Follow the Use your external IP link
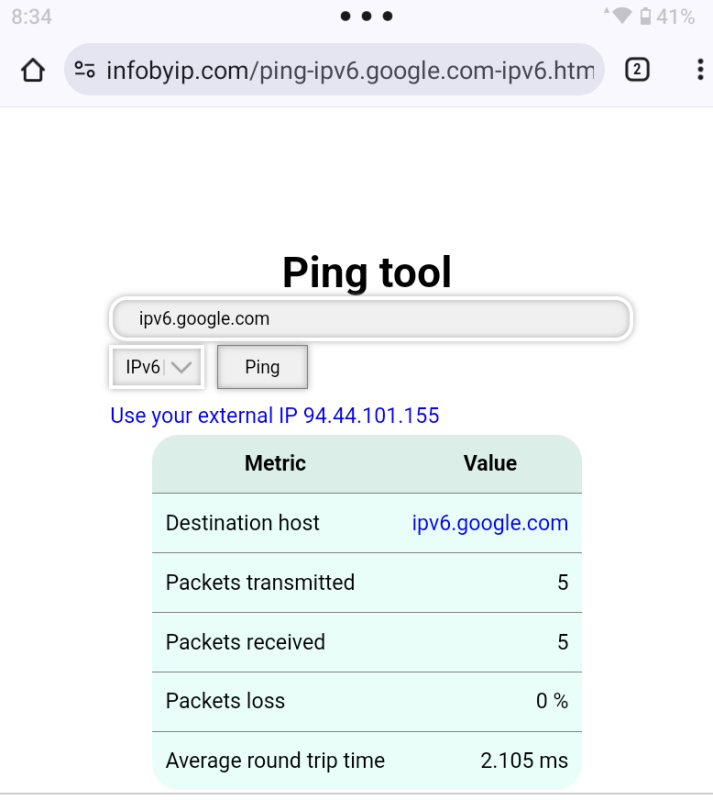Screen dimensions: 713x800 click(275, 415)
